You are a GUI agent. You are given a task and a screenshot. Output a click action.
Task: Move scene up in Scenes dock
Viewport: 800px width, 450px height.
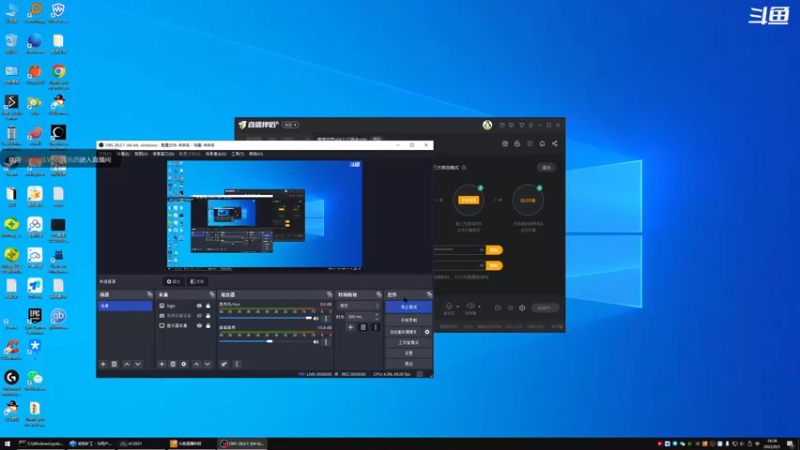click(x=127, y=364)
